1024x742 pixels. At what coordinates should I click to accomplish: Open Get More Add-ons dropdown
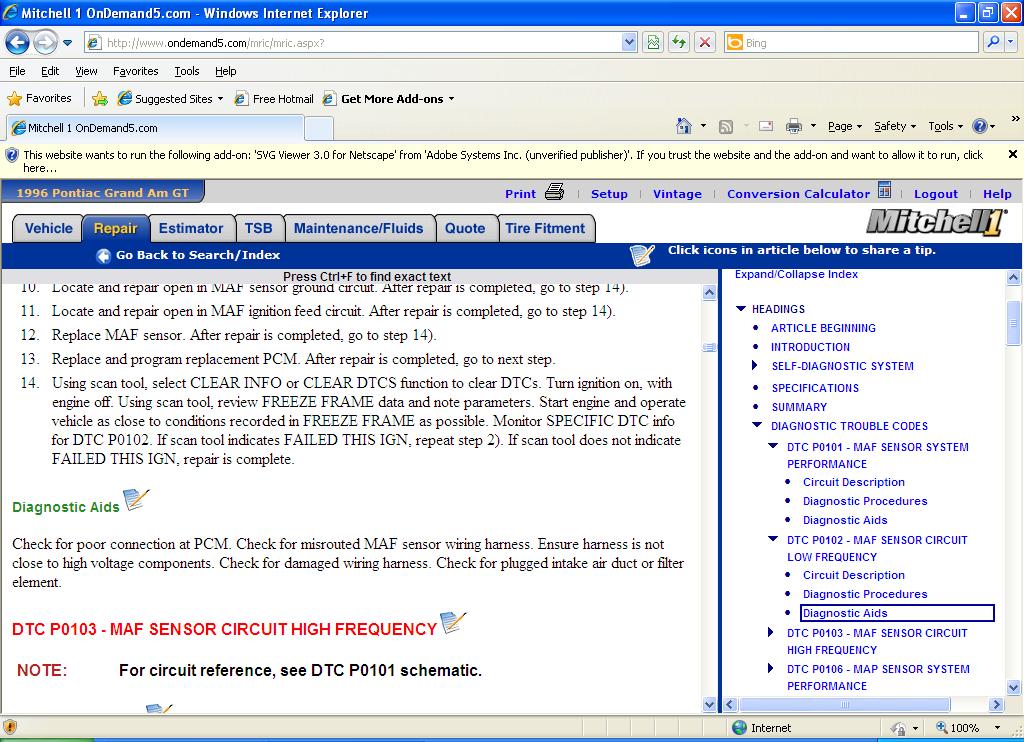point(390,99)
